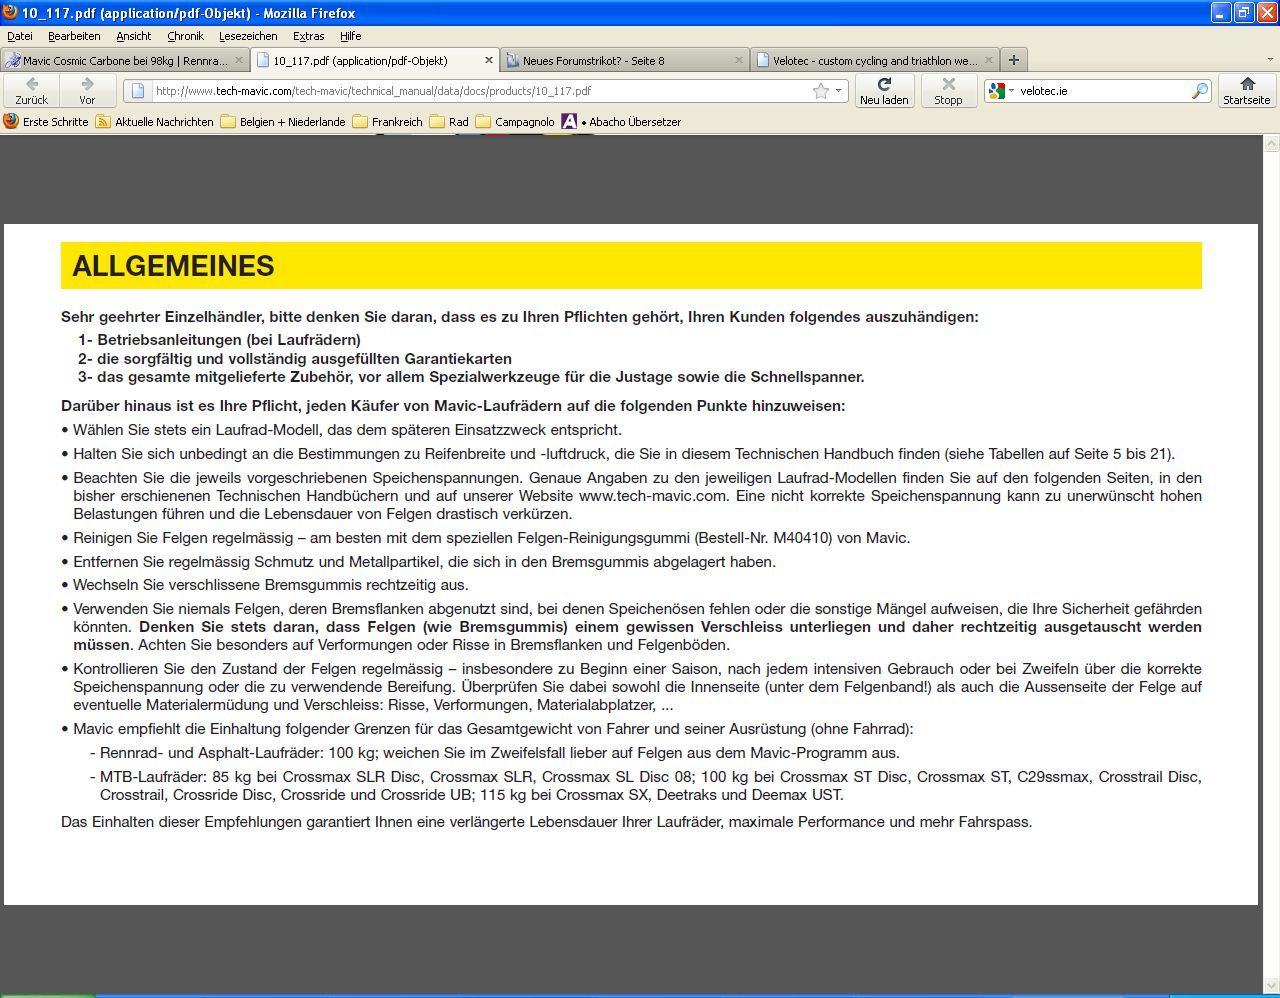Open the search engine selector dropdown
Screen dimensions: 1280x998
(x=1000, y=91)
